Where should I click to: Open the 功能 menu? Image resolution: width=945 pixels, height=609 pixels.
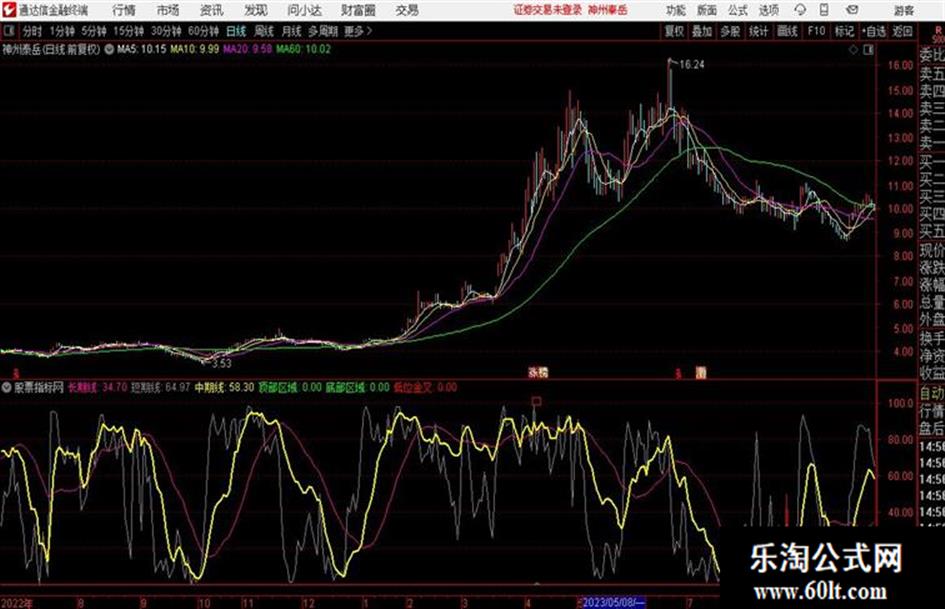click(x=676, y=10)
